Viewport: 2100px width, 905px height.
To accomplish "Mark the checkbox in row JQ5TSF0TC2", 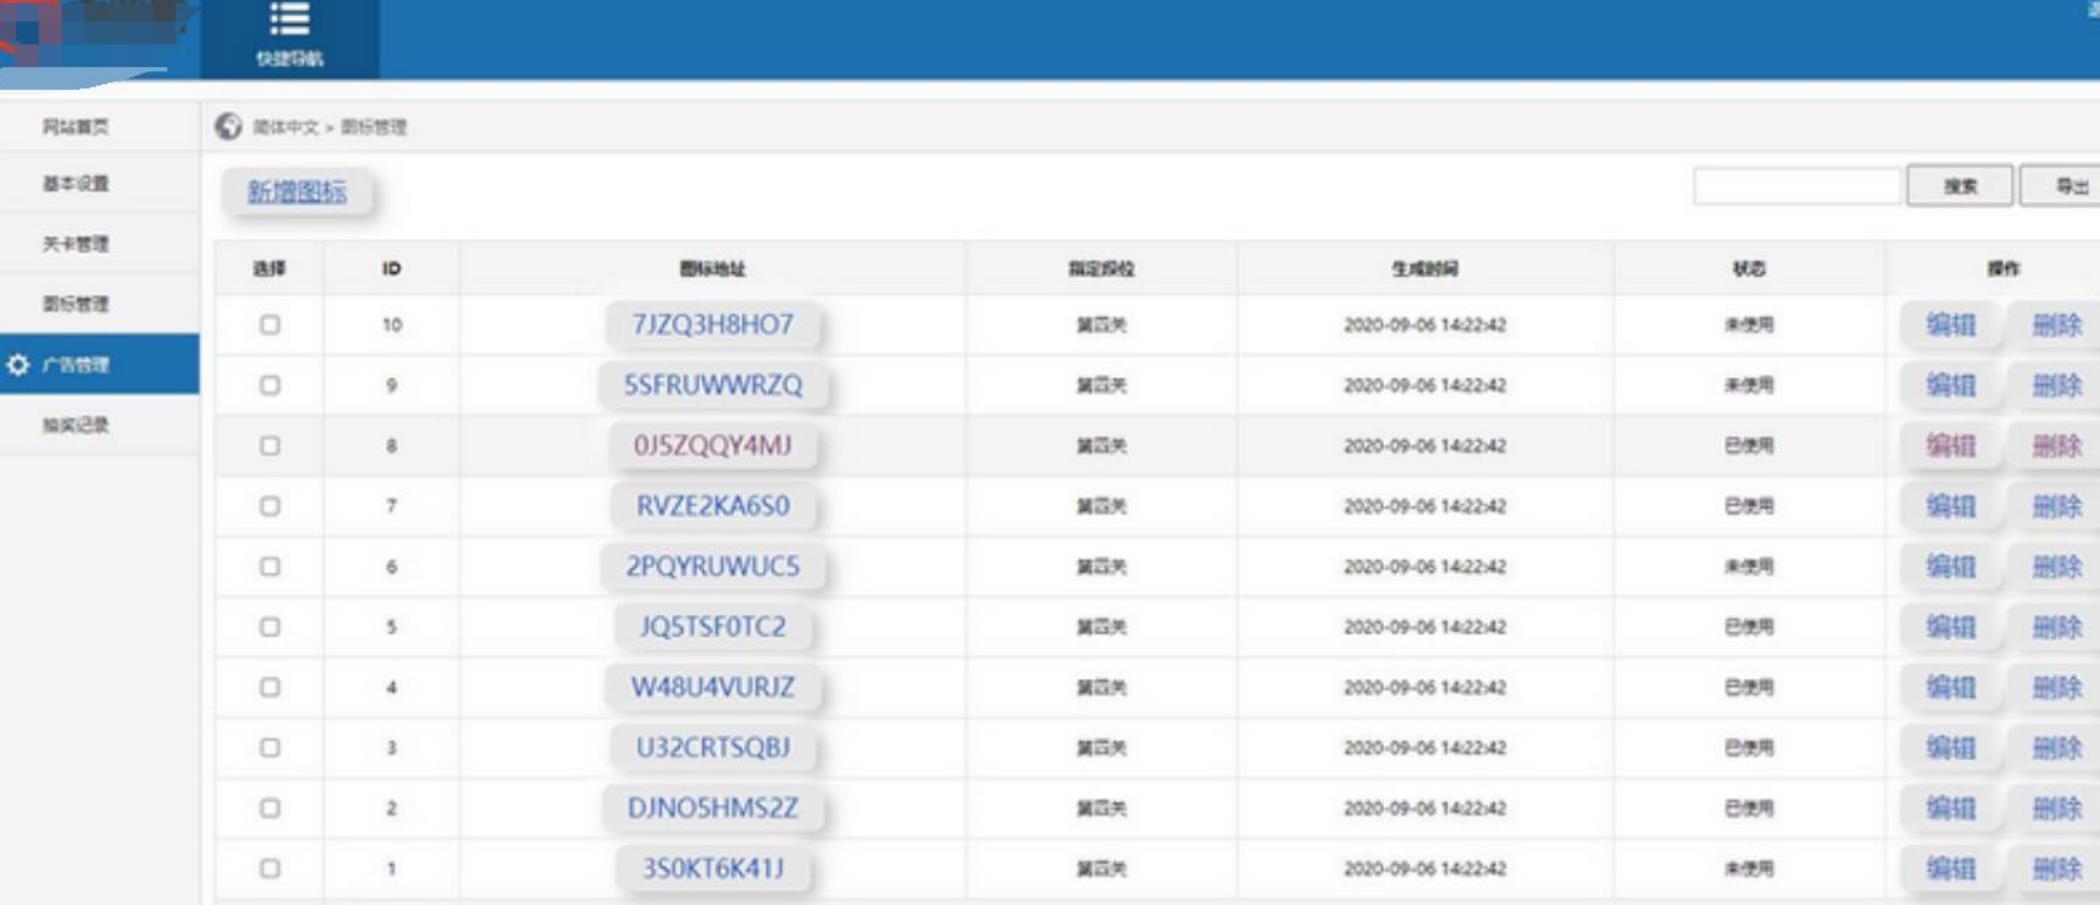I will coord(270,627).
